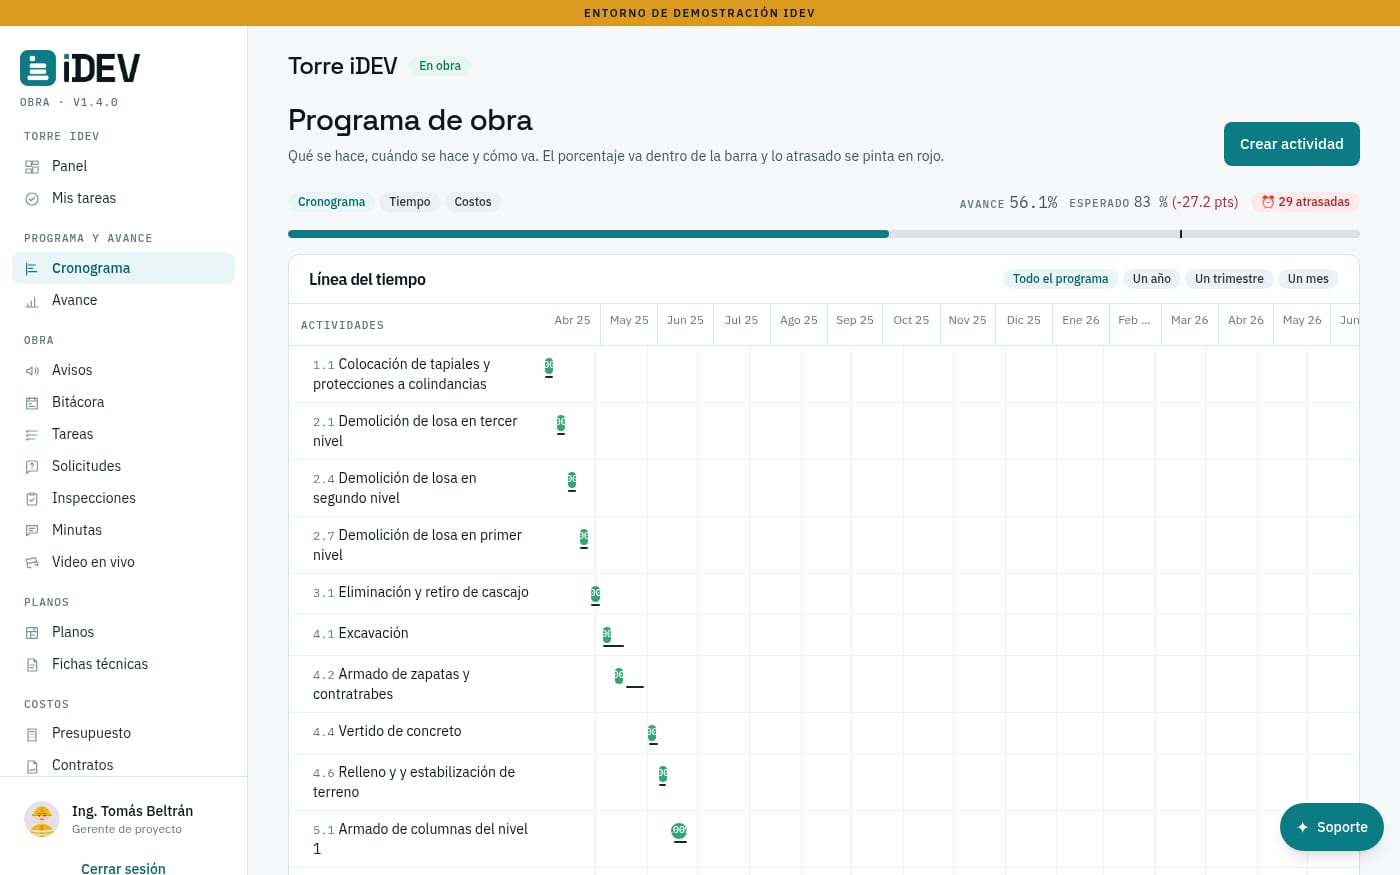Set timeline range to Un mes
Screen dimensions: 1400x875
point(1308,279)
